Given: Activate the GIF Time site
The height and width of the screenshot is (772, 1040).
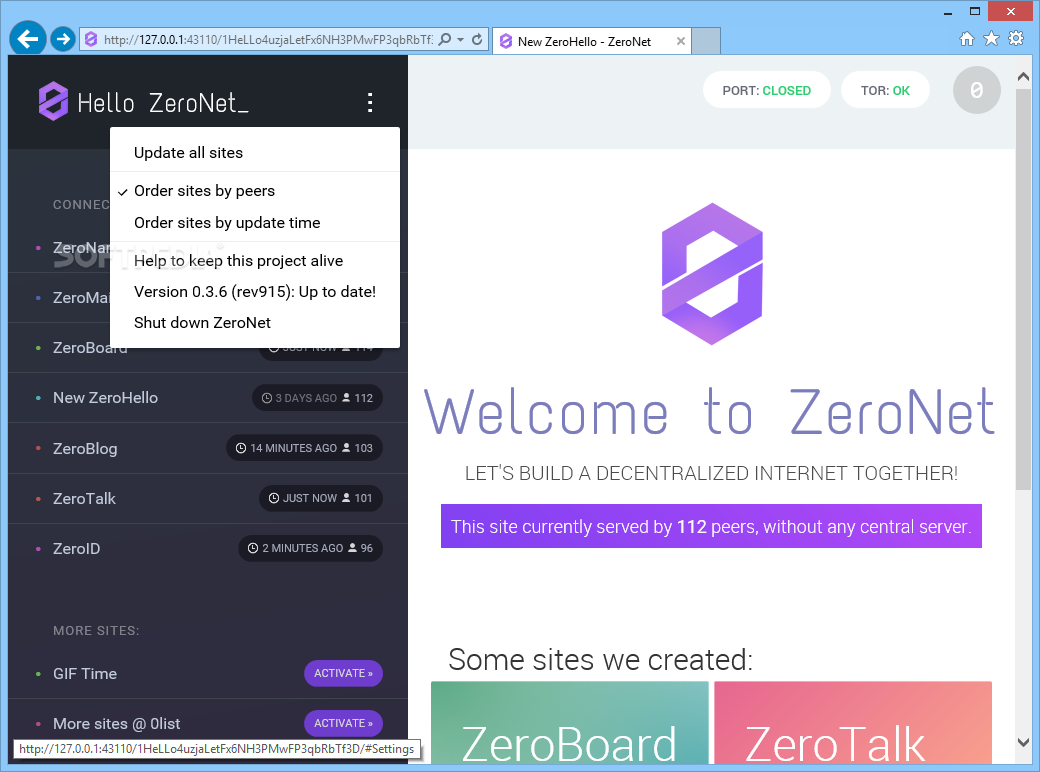Looking at the screenshot, I should [x=344, y=673].
